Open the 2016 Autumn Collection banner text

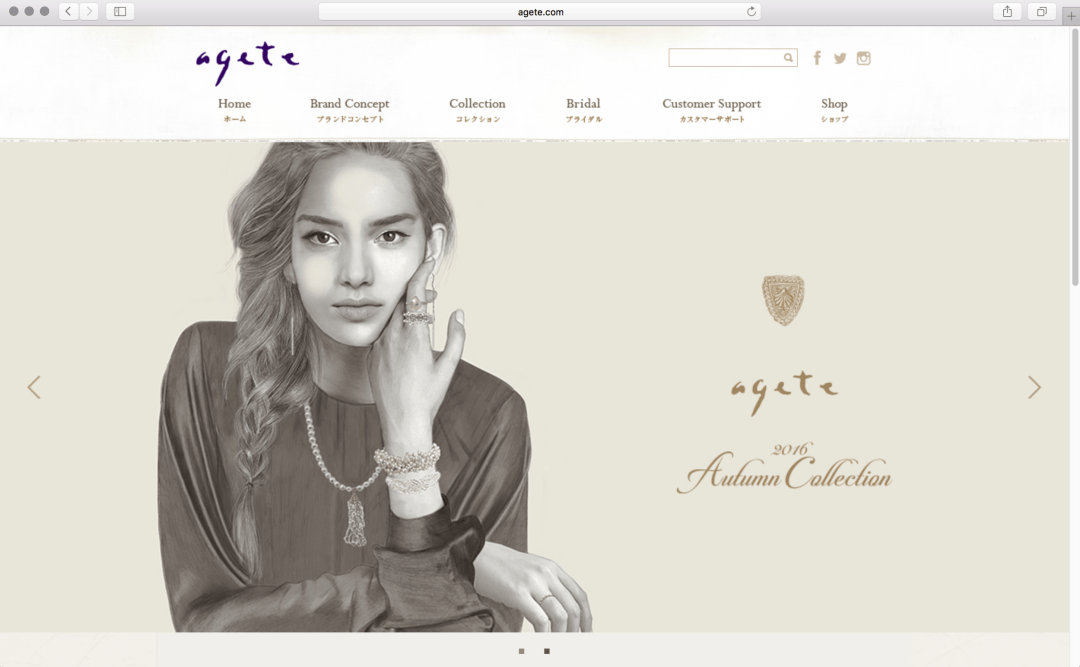(x=785, y=469)
